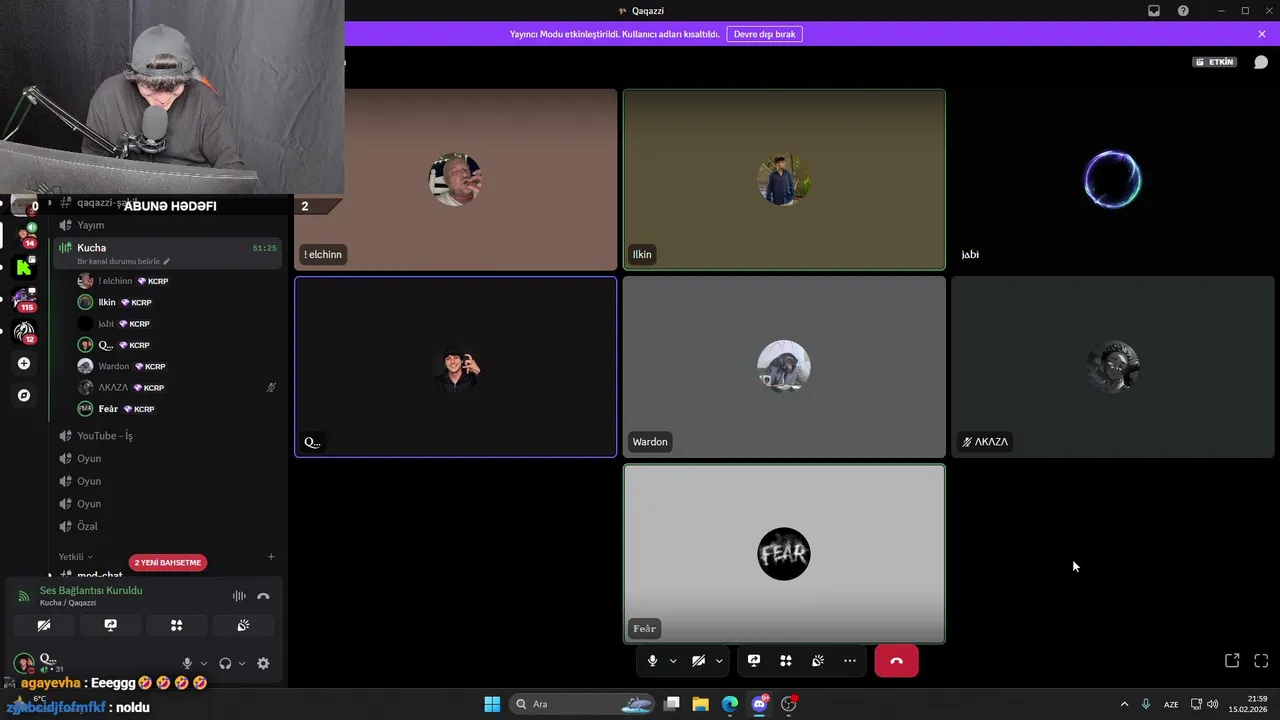
Task: Open Discord inbox icon in title bar
Action: [x=1153, y=11]
